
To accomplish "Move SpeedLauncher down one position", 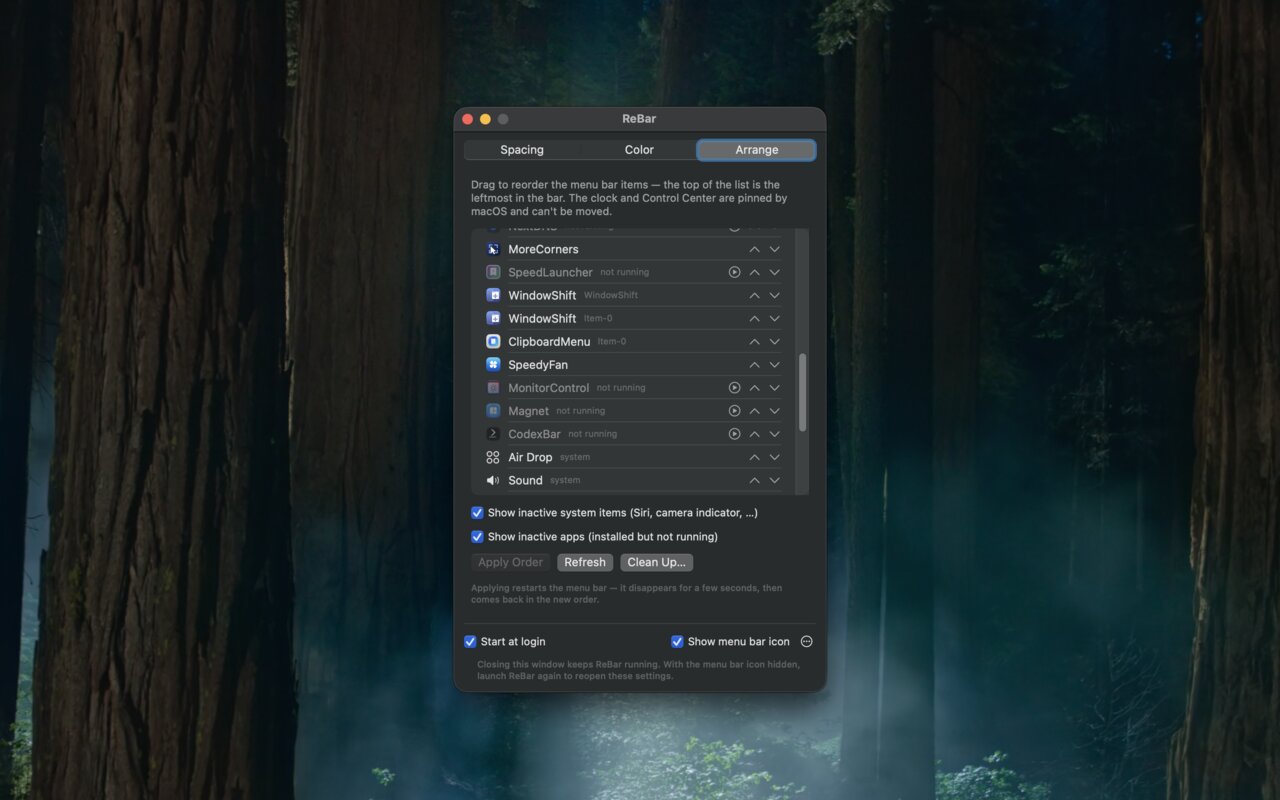I will (x=774, y=272).
